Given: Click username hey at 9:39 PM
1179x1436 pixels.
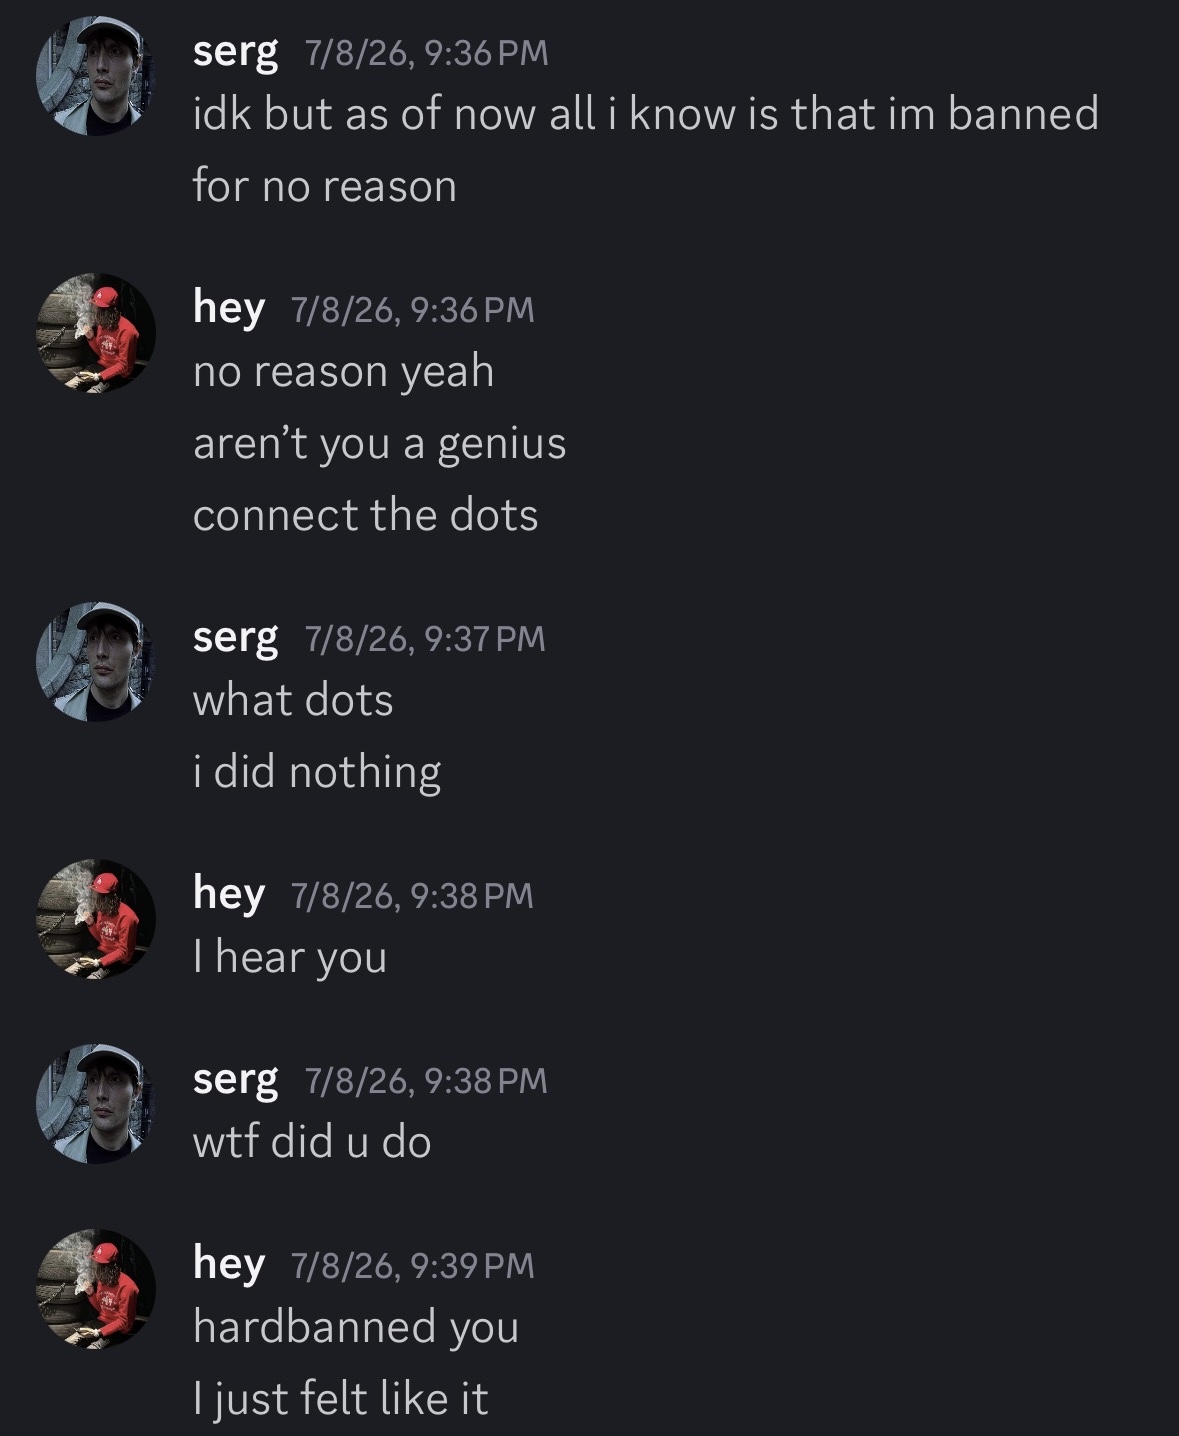Looking at the screenshot, I should [229, 1264].
